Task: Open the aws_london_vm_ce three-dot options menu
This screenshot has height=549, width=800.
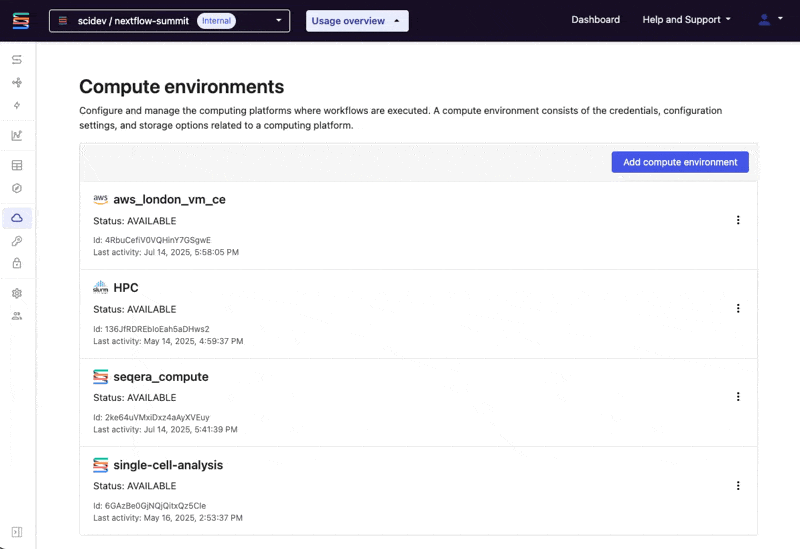Action: (x=738, y=220)
